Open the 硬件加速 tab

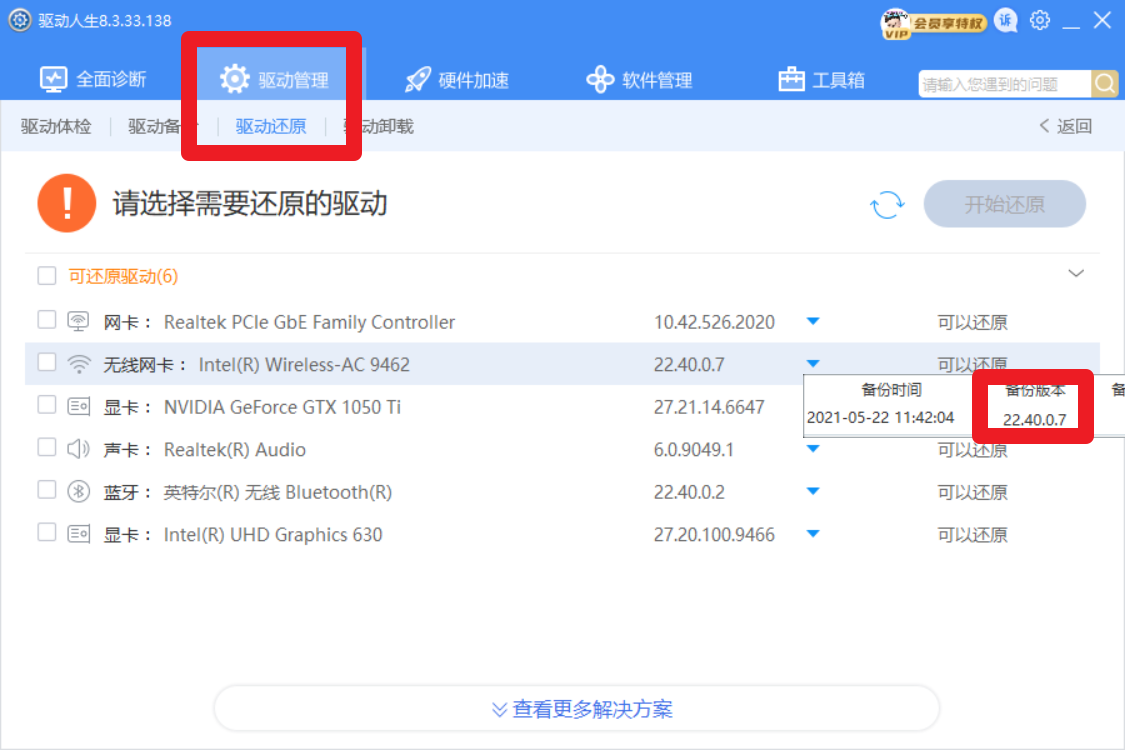[457, 79]
